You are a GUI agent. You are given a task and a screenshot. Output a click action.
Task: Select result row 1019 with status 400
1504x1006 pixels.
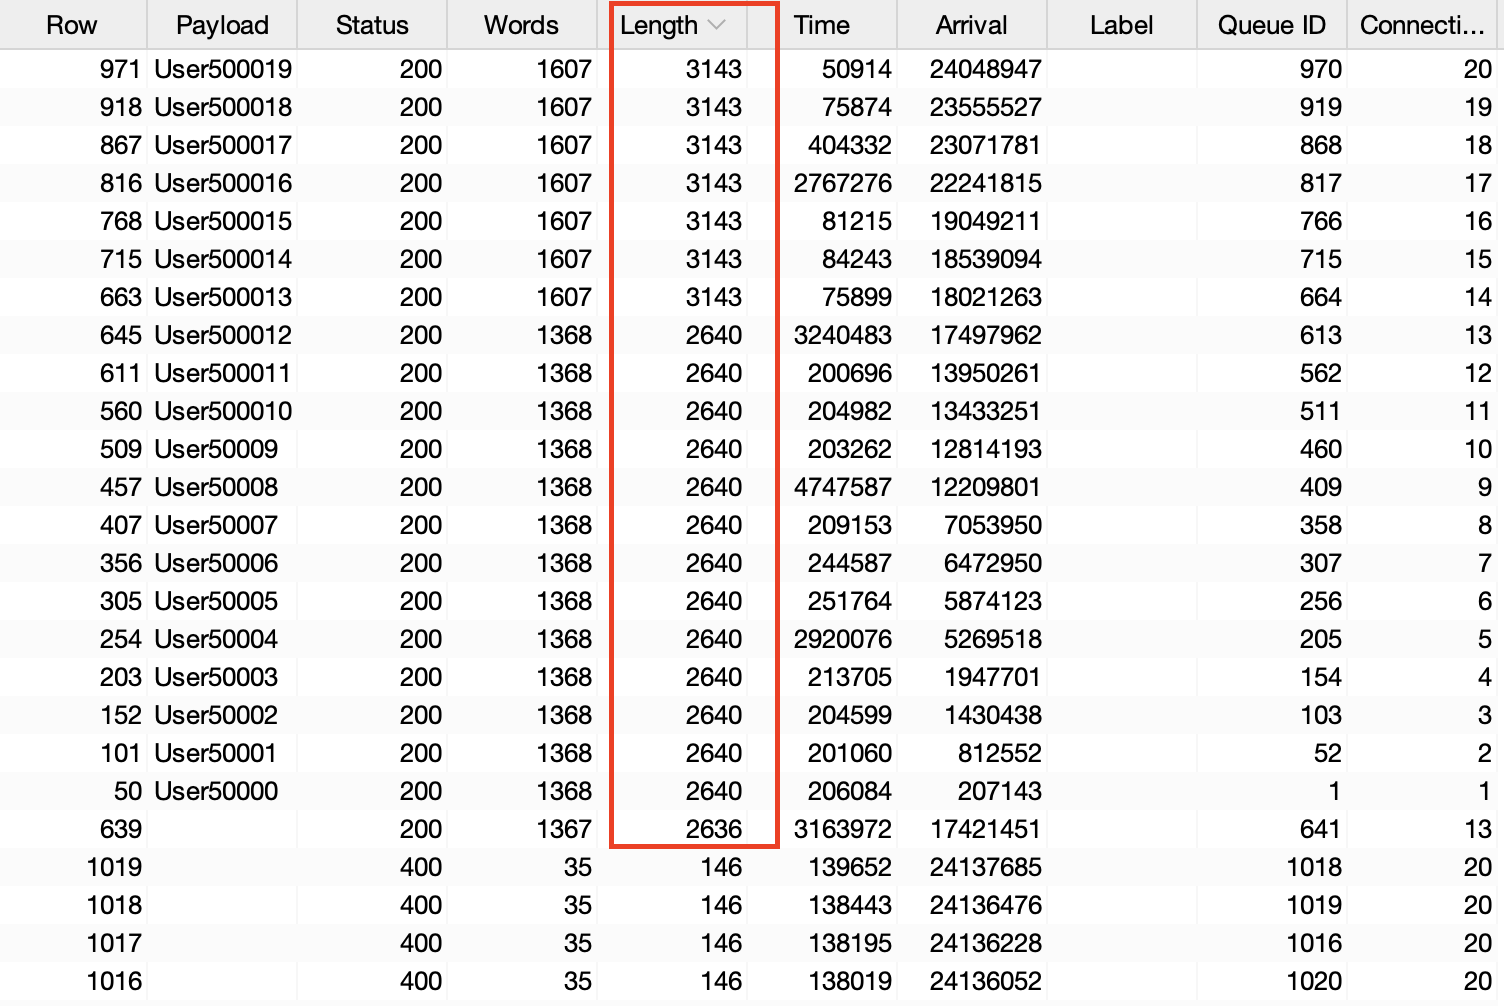(114, 867)
